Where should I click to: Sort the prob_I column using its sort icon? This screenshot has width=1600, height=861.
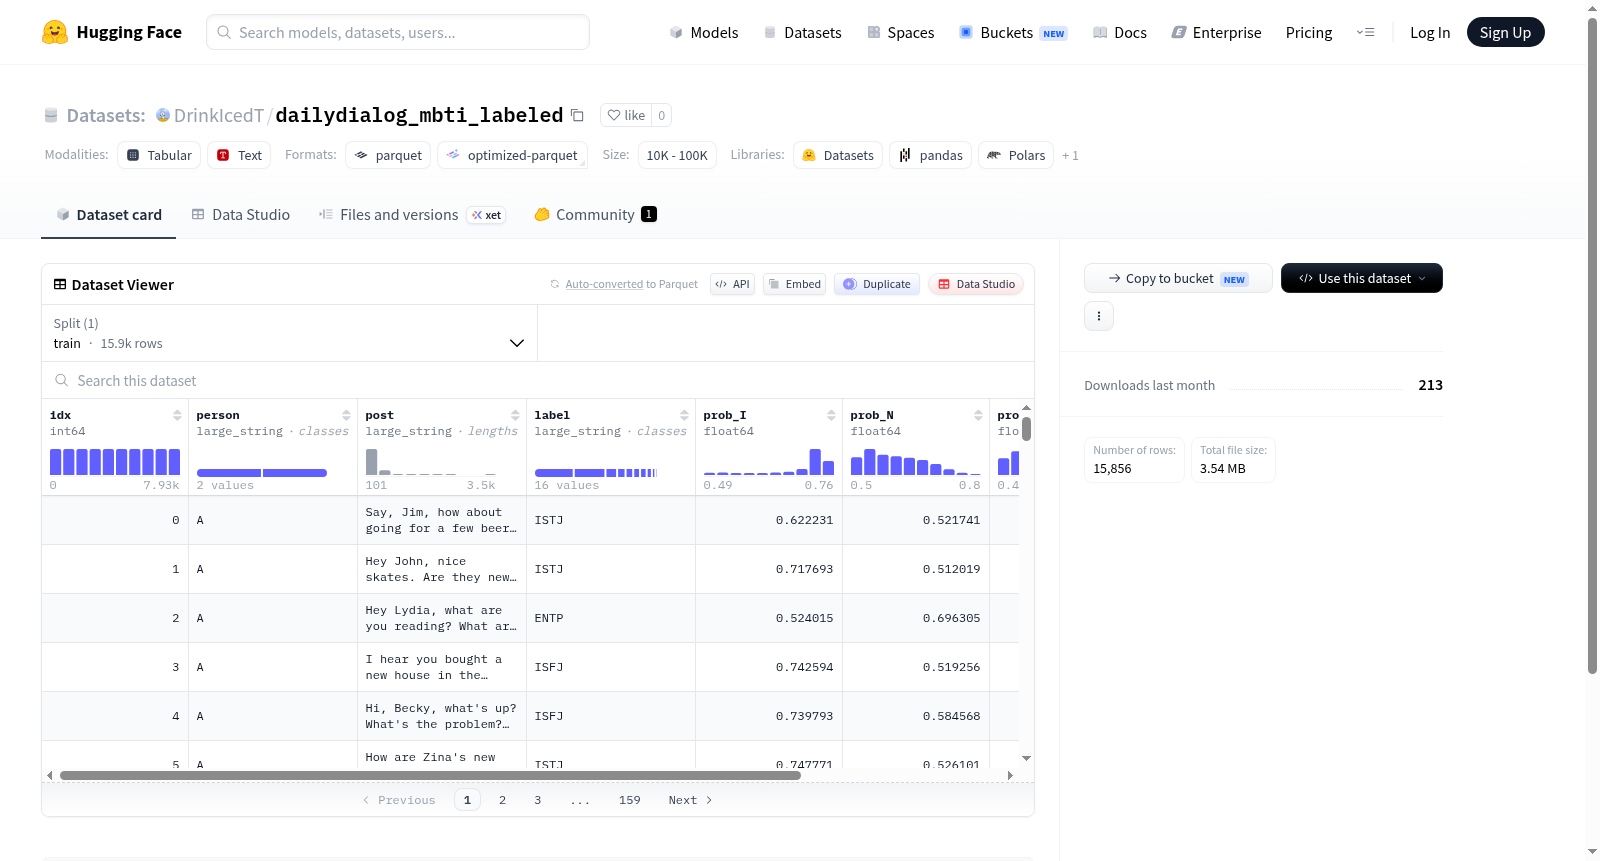tap(831, 415)
